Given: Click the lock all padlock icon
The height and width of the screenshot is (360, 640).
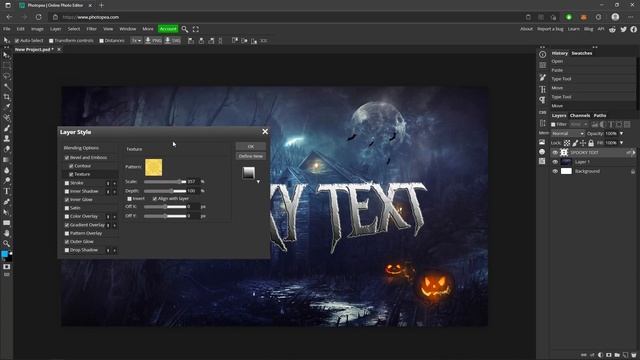Looking at the screenshot, I should 591,143.
